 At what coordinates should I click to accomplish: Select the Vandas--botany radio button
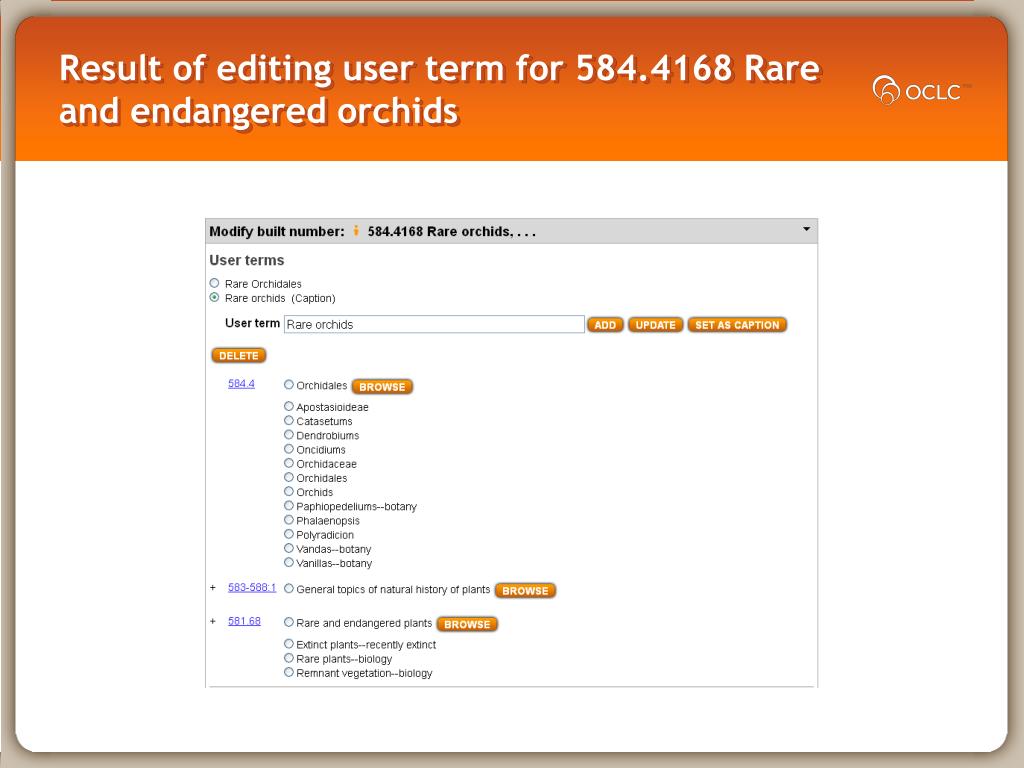289,549
